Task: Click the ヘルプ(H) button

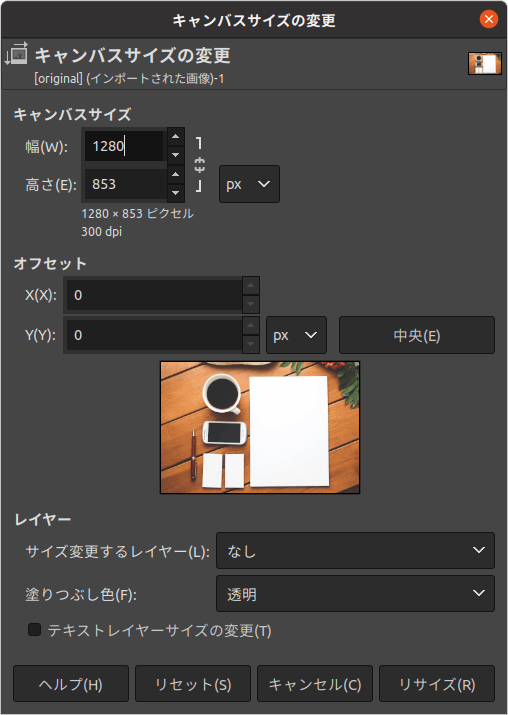Action: (x=71, y=684)
